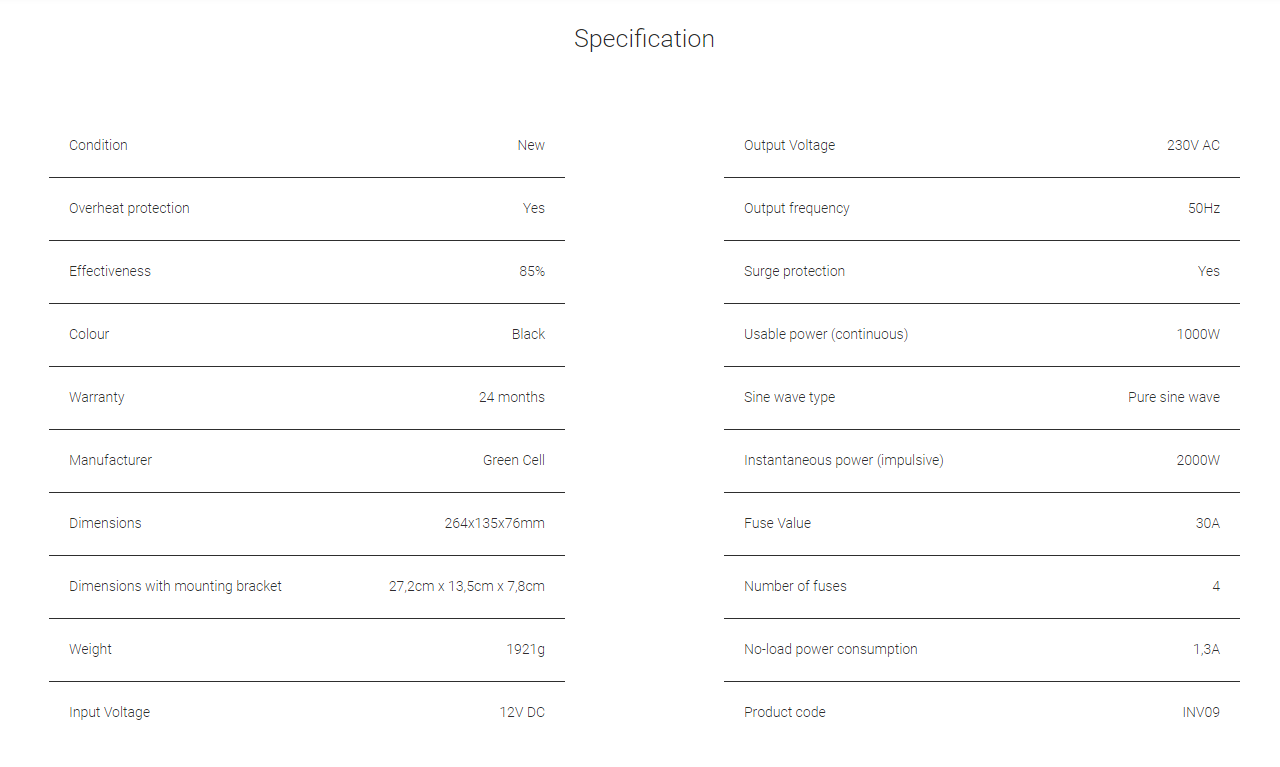1280x767 pixels.
Task: Select the 1921g weight value
Action: pos(526,649)
